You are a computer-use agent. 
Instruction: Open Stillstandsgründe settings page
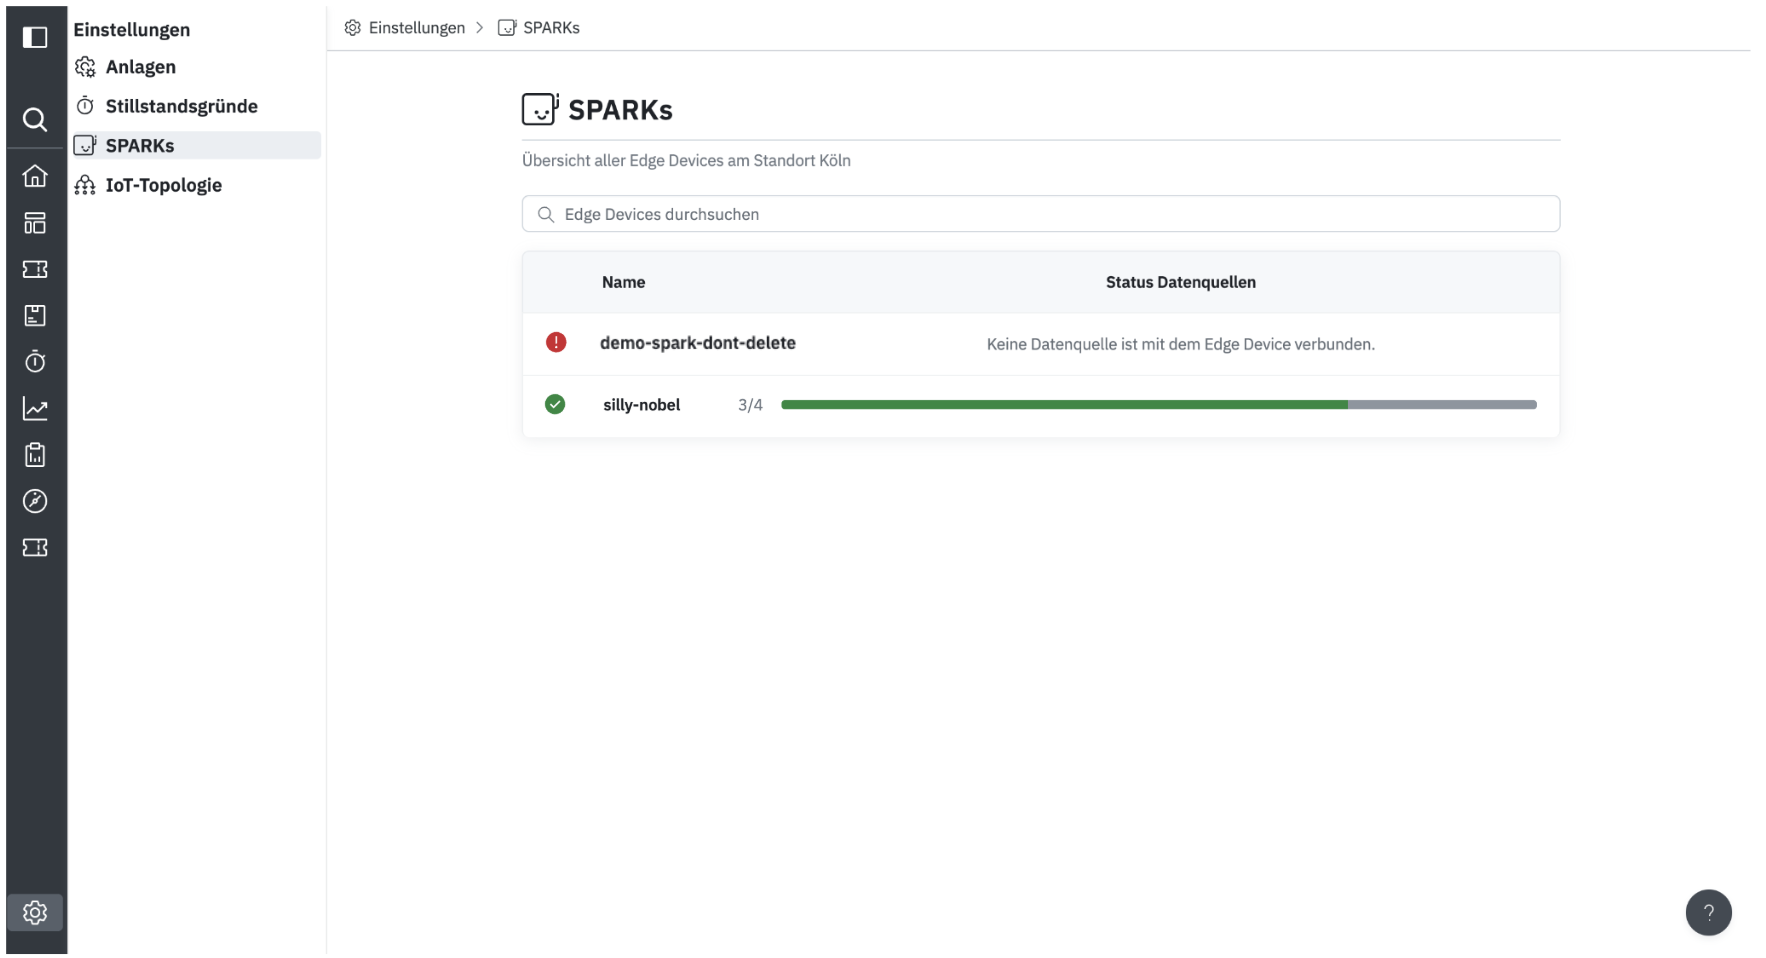tap(181, 106)
